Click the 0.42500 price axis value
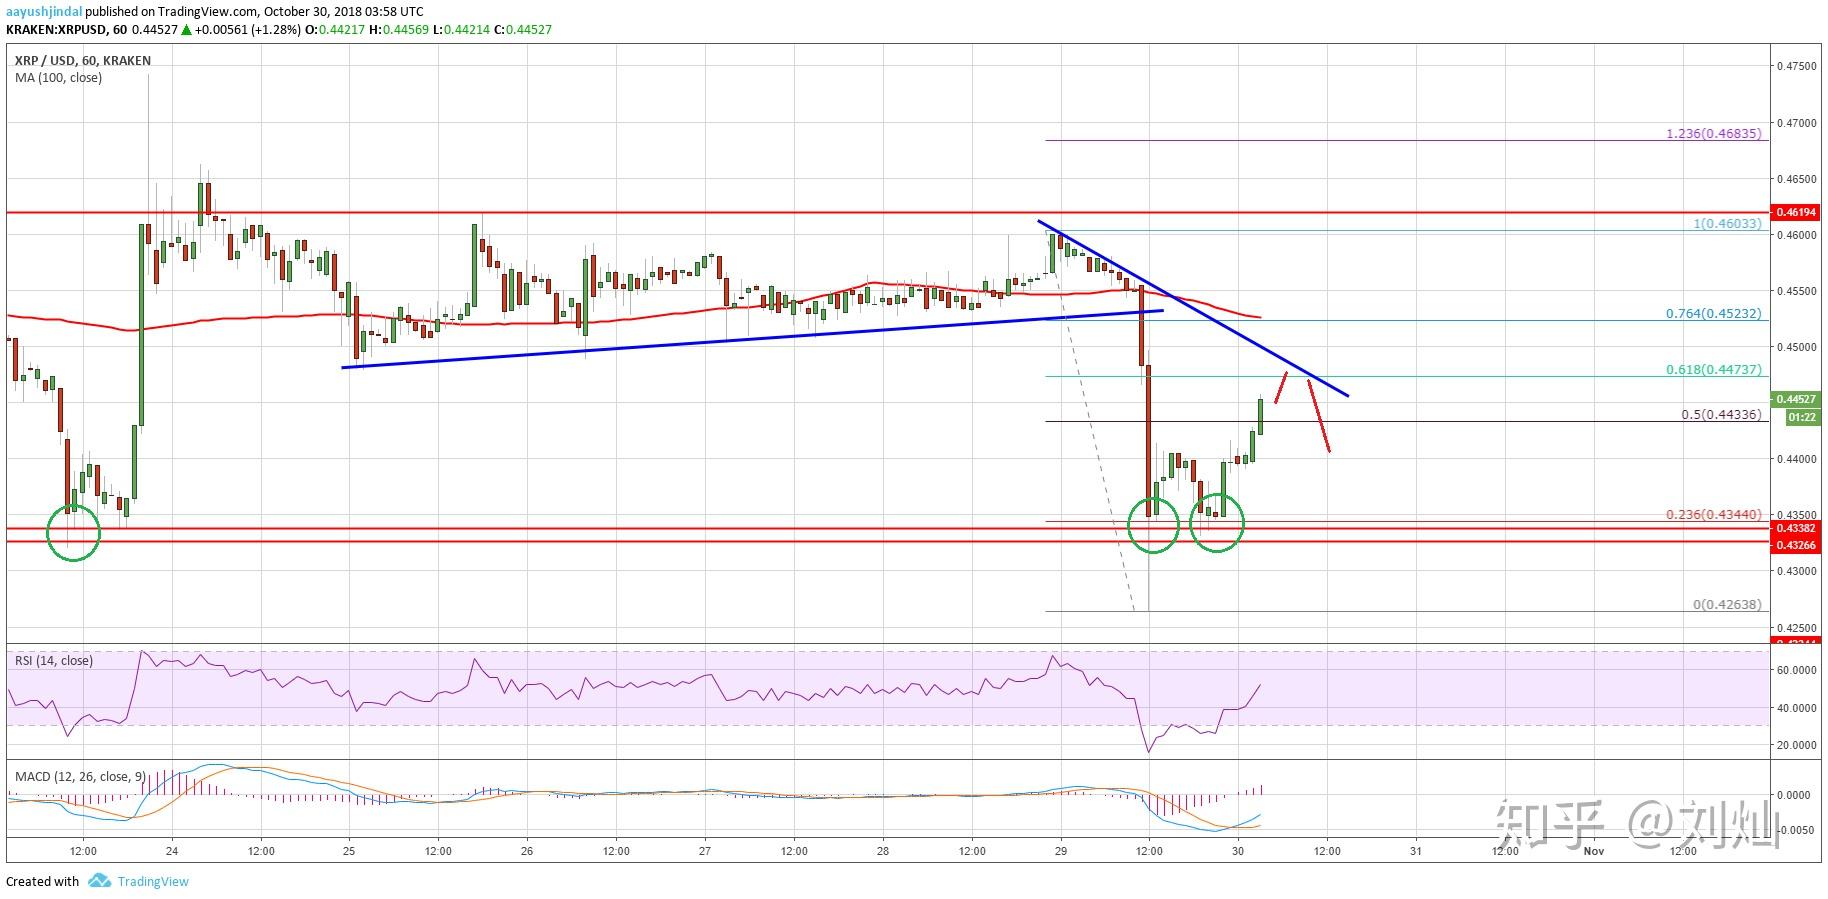 1796,627
